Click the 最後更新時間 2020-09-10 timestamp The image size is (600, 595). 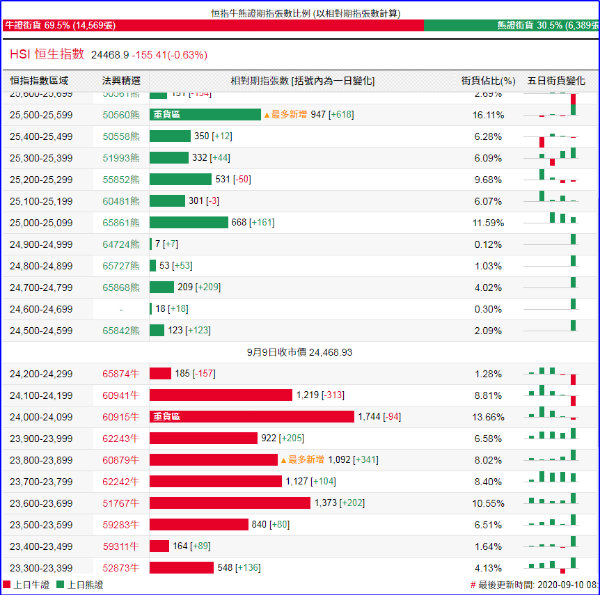coord(534,585)
